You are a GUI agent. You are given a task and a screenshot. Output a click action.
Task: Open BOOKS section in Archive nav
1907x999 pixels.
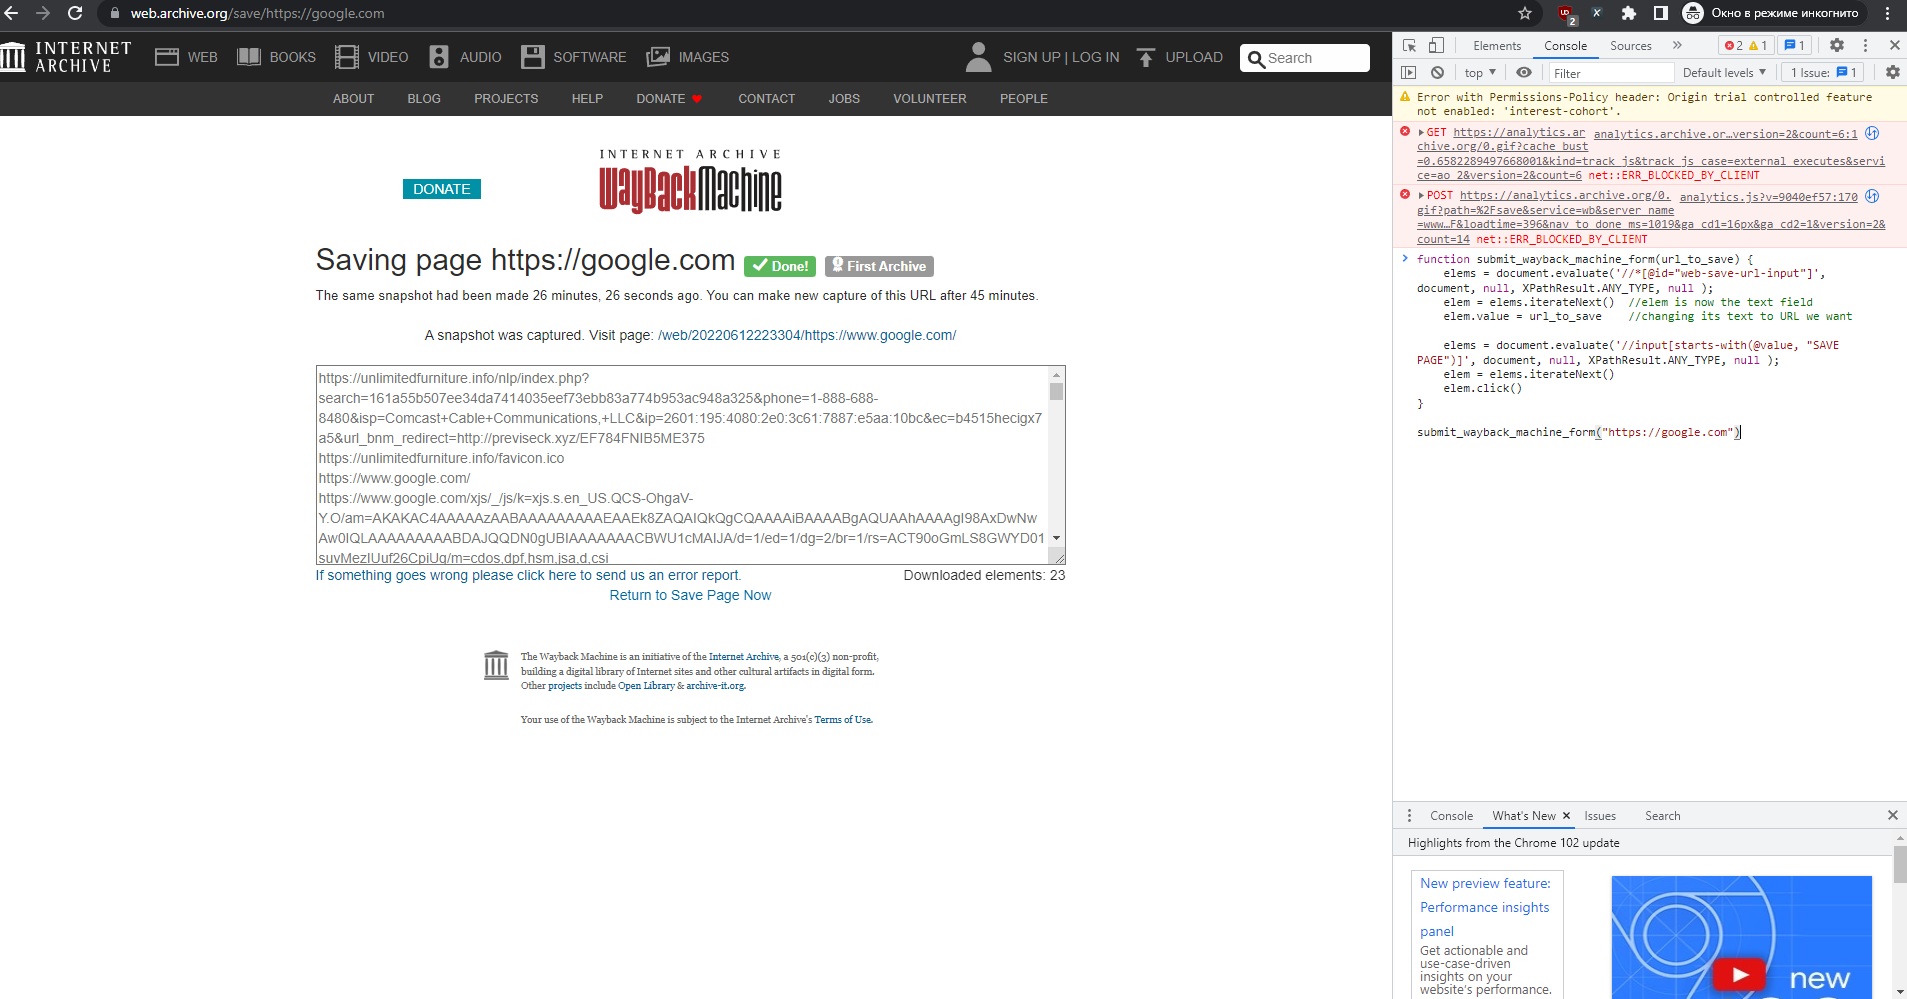point(276,57)
